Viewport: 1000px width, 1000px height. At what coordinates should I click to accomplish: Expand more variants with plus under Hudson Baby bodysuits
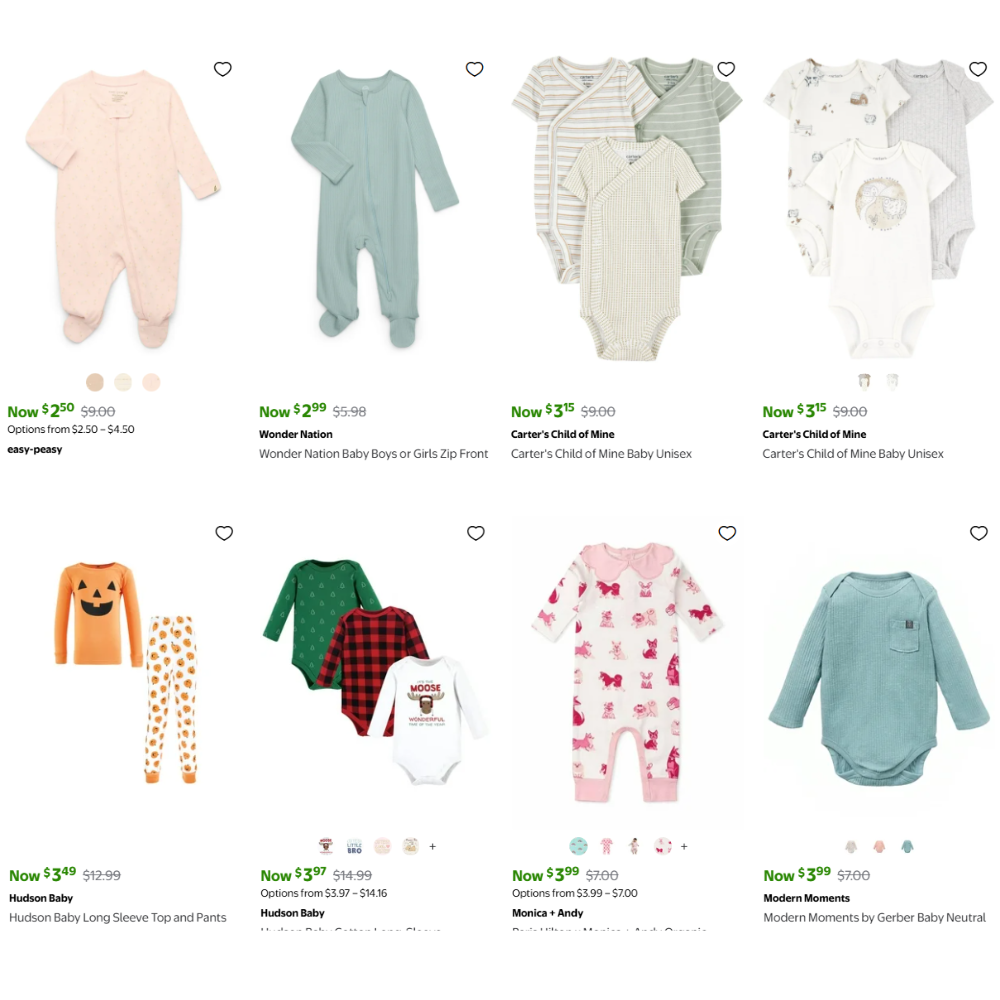(432, 846)
